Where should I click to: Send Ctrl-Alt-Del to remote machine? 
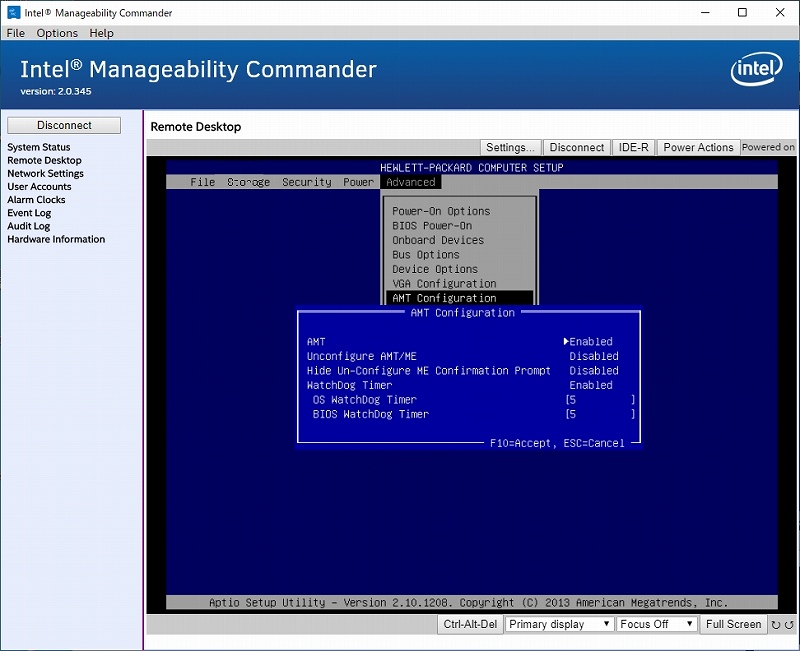(x=470, y=624)
